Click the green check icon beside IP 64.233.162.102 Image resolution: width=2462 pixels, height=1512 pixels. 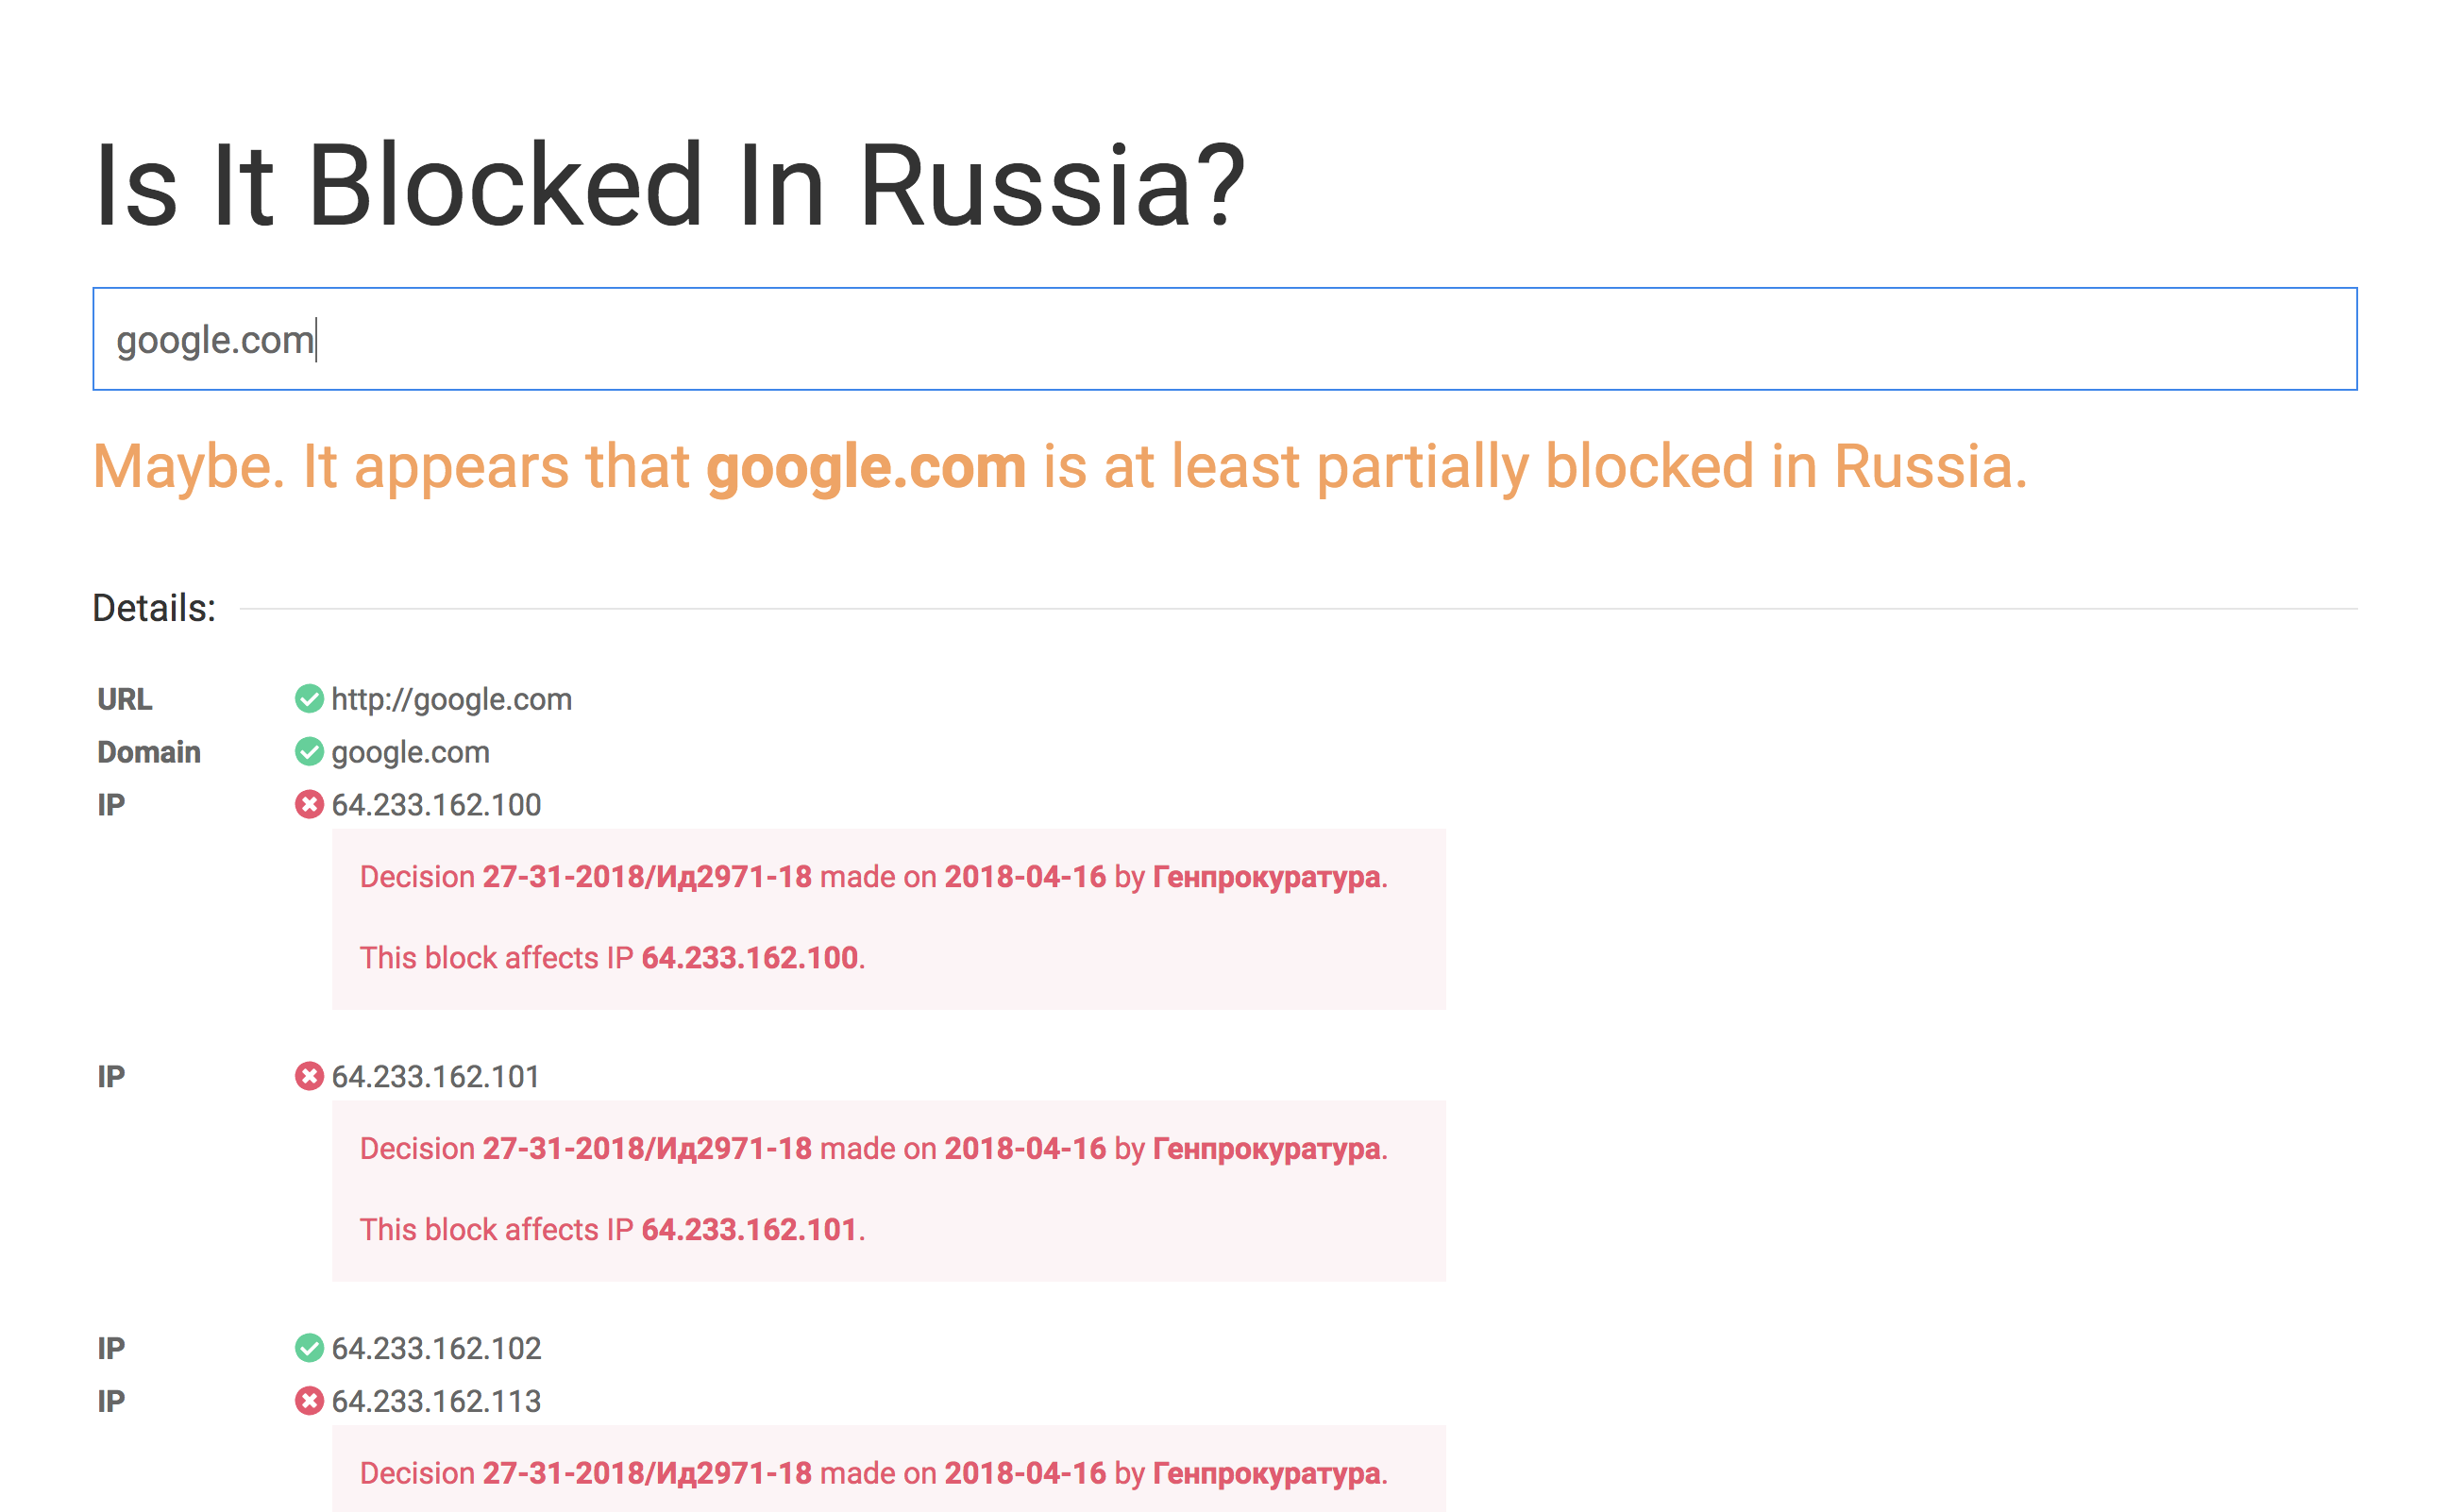click(x=310, y=1348)
